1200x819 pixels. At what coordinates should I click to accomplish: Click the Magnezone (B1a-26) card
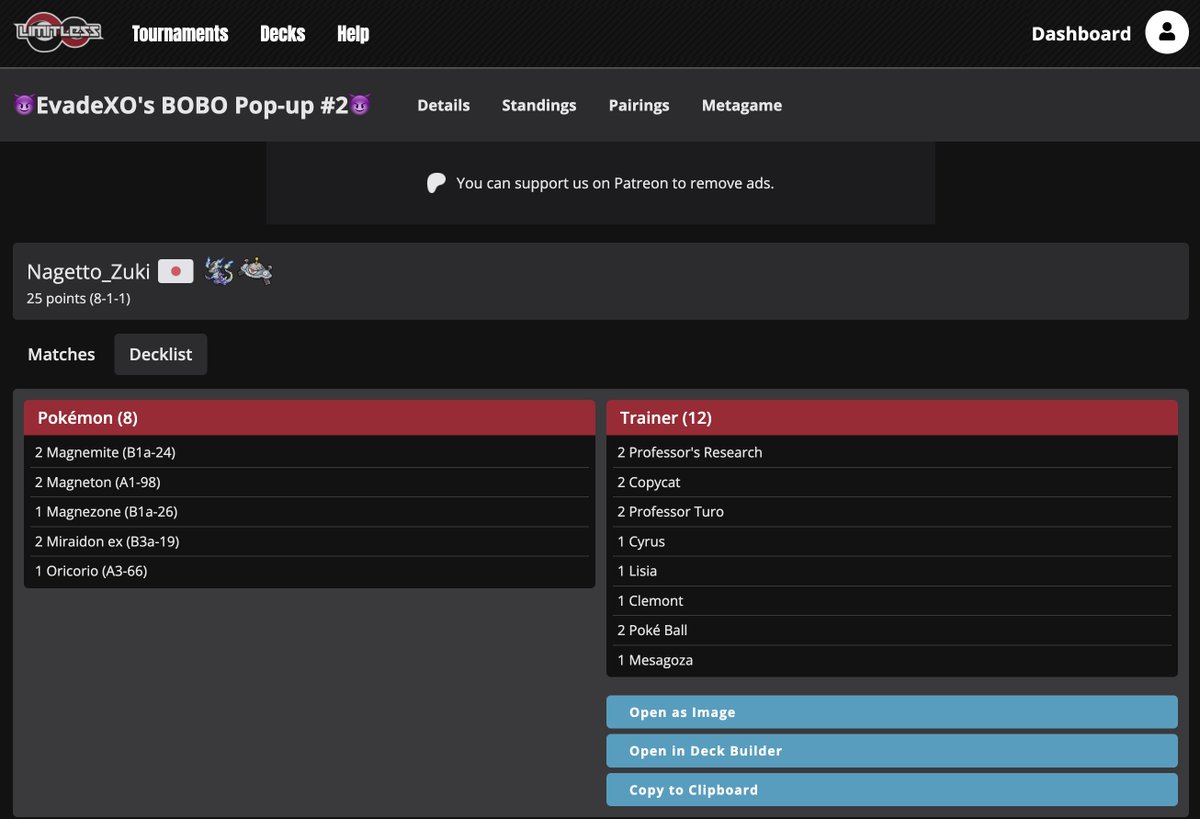click(x=309, y=511)
